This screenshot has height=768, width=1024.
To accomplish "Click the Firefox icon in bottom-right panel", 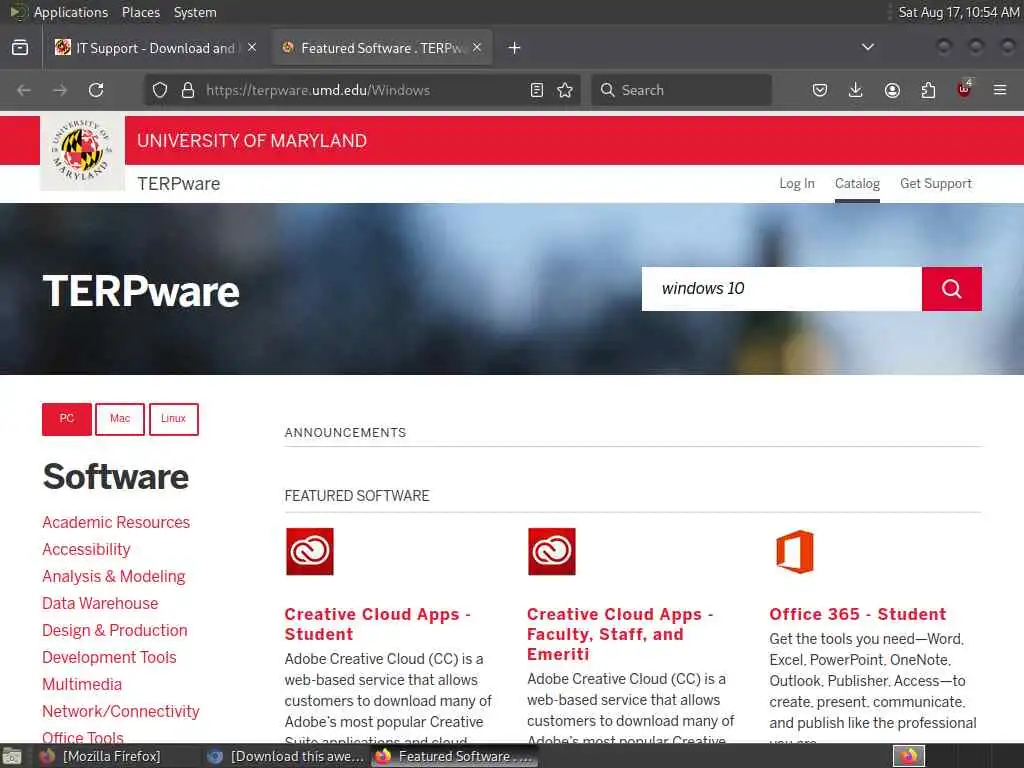I will pos(909,756).
